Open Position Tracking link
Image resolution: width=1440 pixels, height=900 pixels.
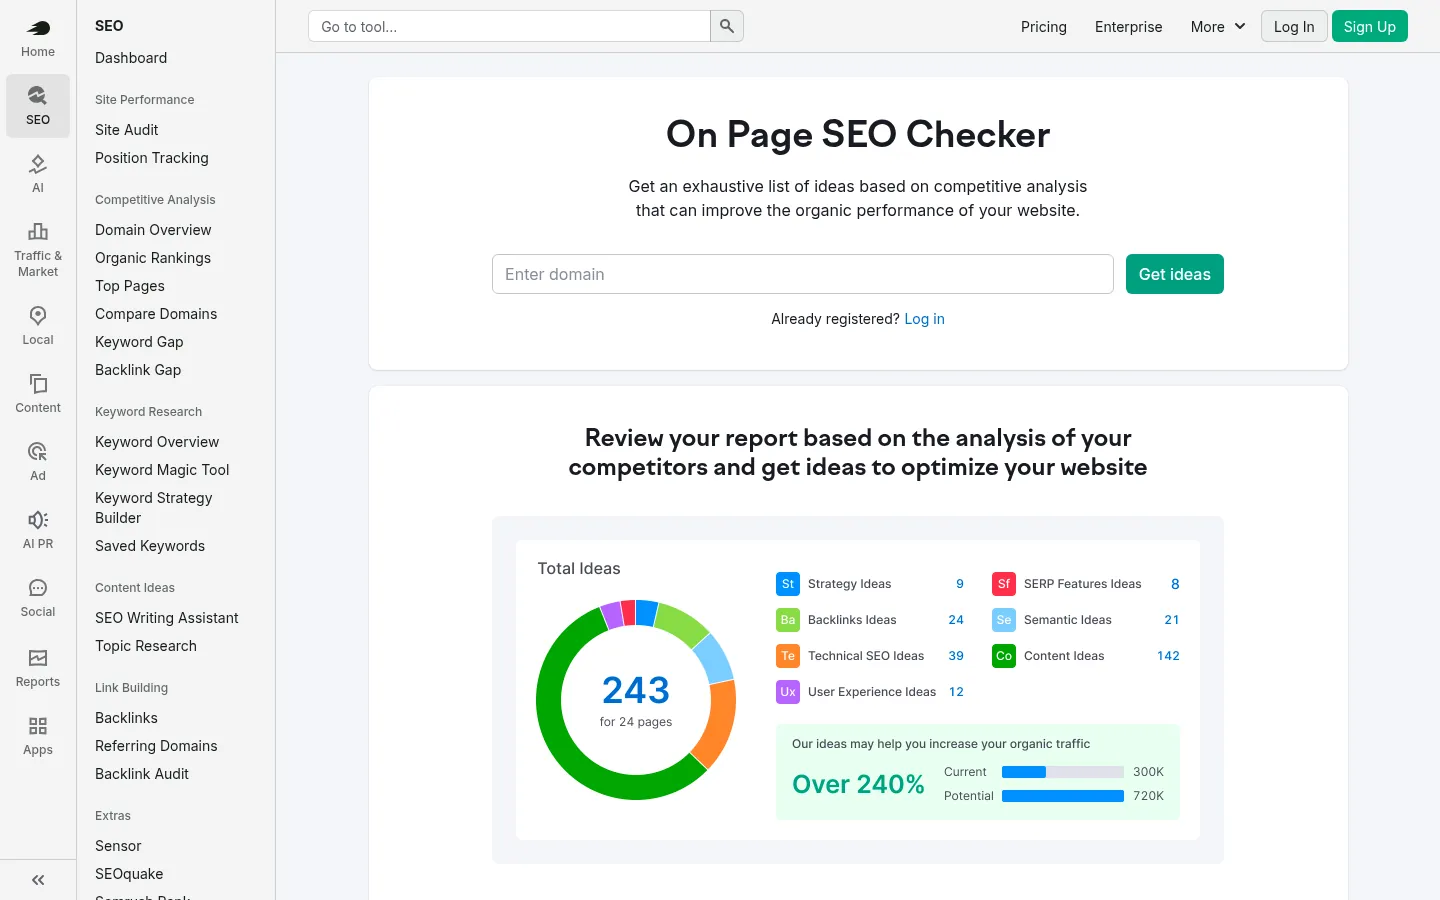pos(152,158)
